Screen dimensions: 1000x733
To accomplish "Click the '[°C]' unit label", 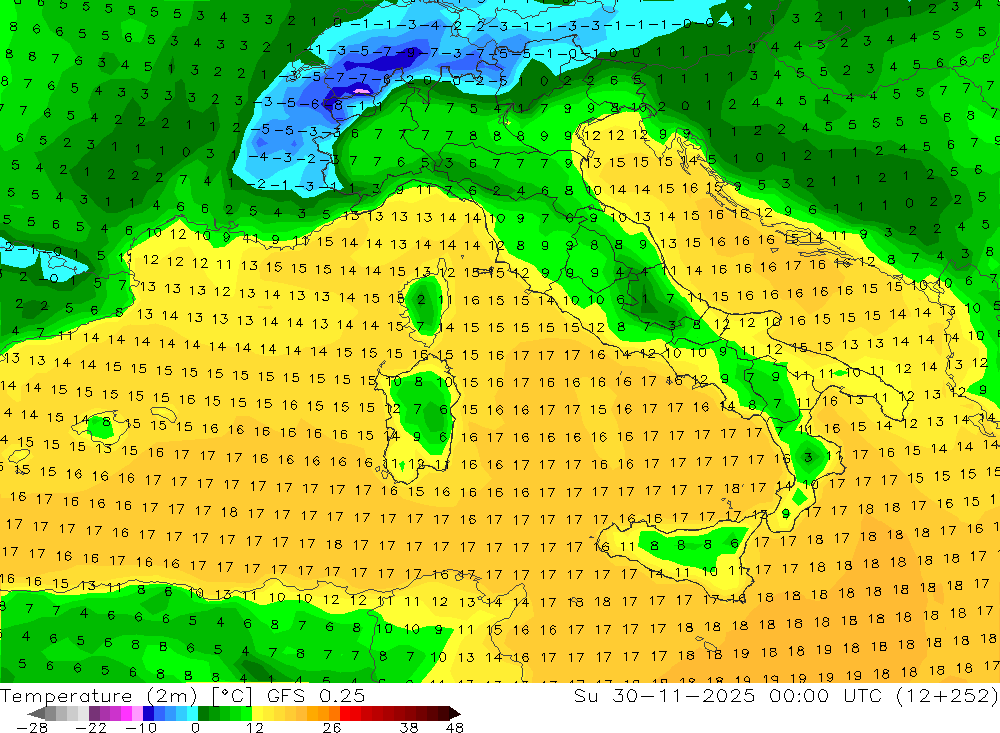I will tap(232, 696).
